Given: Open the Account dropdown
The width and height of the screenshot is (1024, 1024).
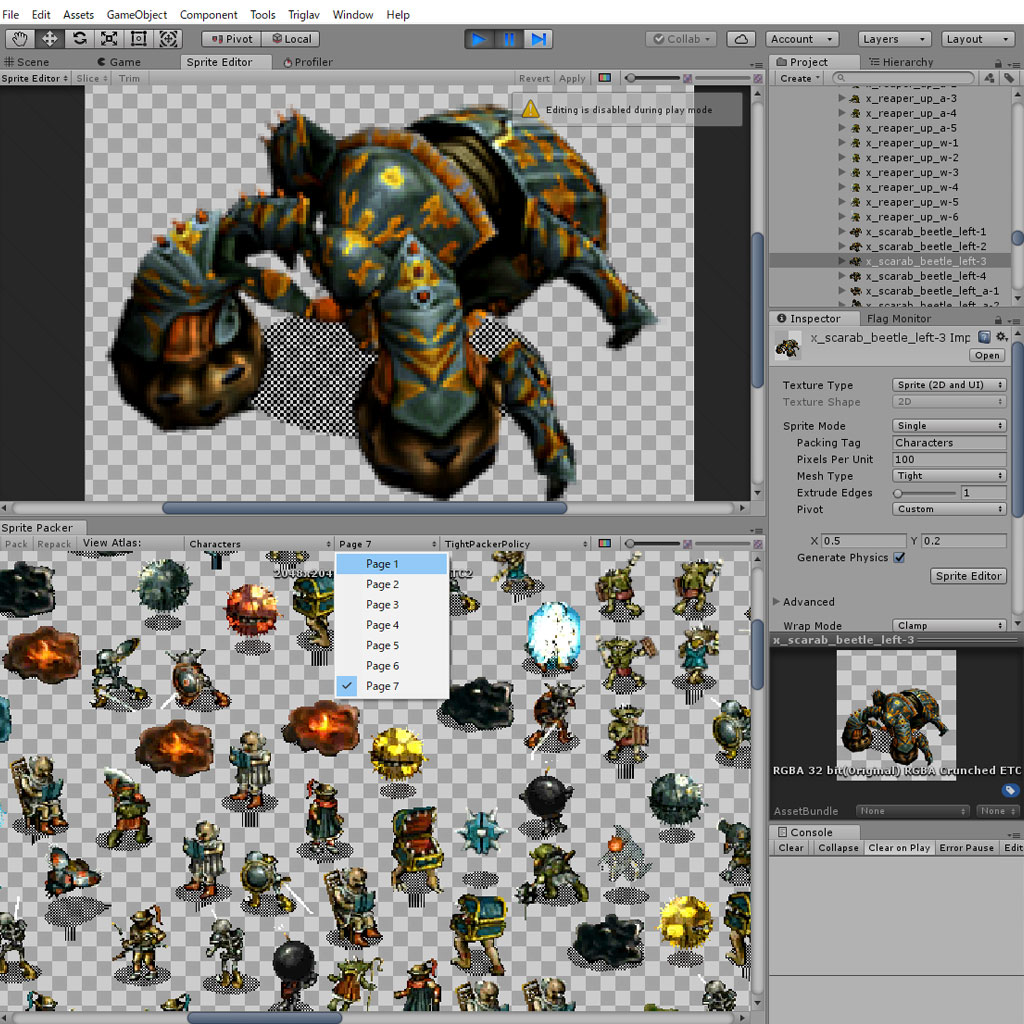Looking at the screenshot, I should pyautogui.click(x=802, y=39).
